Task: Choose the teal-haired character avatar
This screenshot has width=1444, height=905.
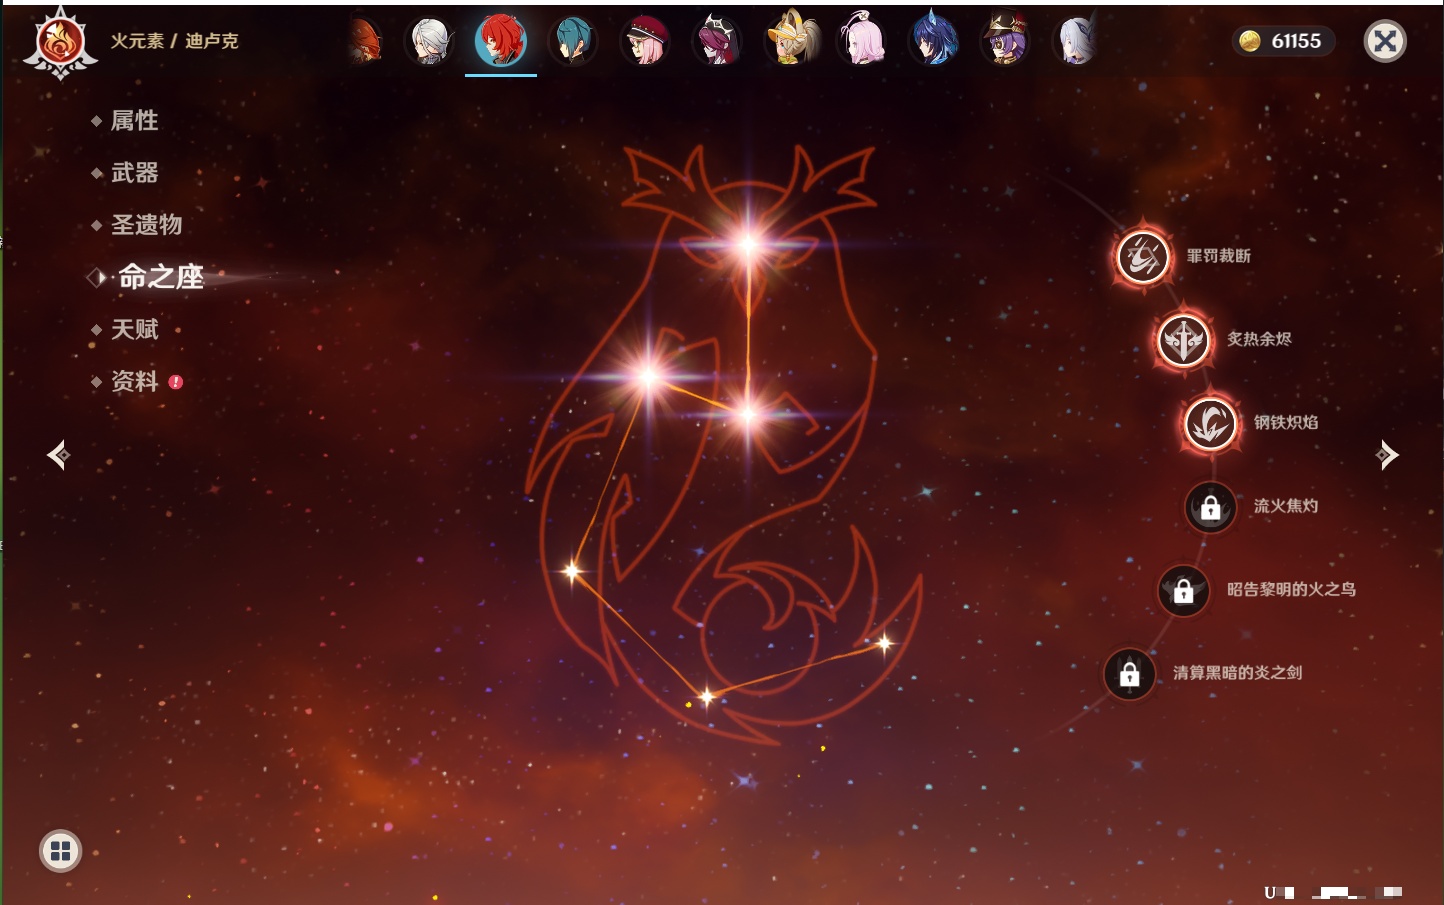Action: pos(573,41)
